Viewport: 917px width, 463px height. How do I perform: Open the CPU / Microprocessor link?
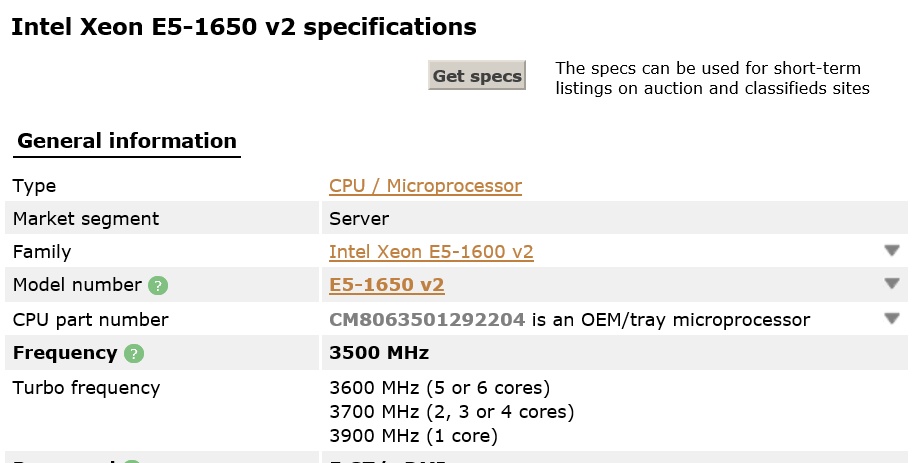[425, 186]
